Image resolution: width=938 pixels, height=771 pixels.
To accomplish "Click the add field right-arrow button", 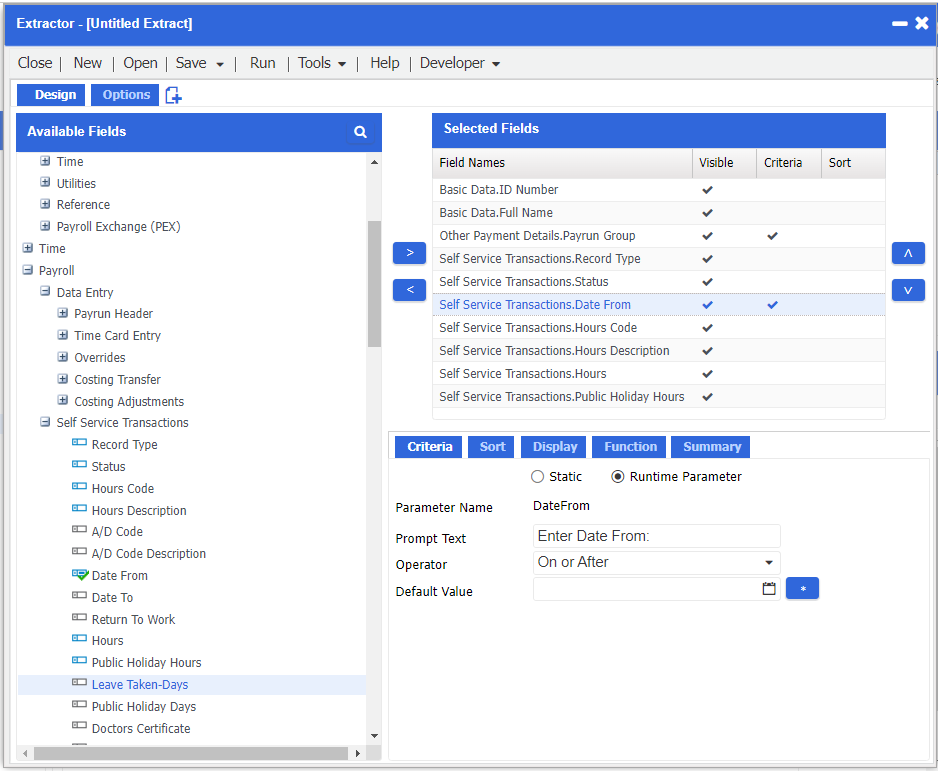I will pos(409,253).
